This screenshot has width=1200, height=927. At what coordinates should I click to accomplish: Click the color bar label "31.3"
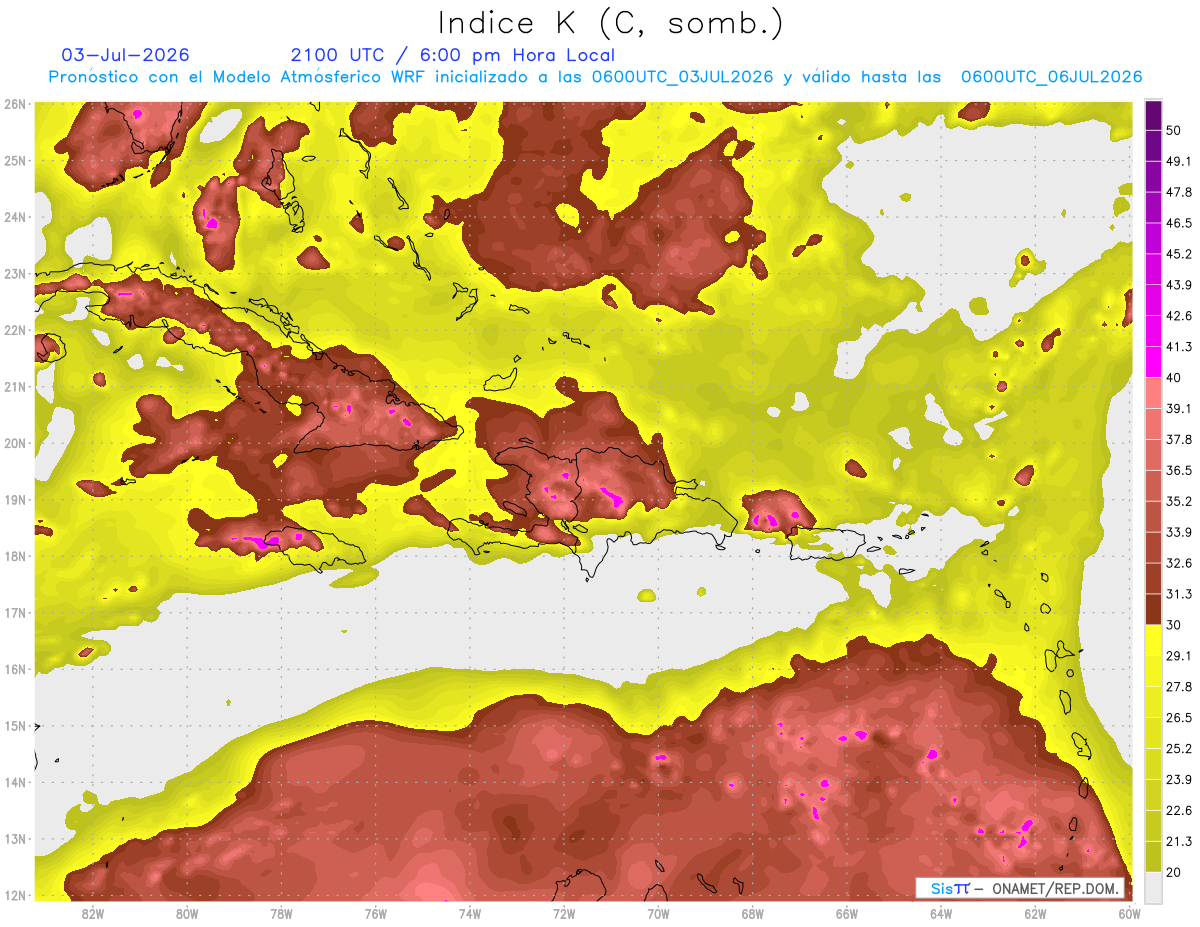1179,594
